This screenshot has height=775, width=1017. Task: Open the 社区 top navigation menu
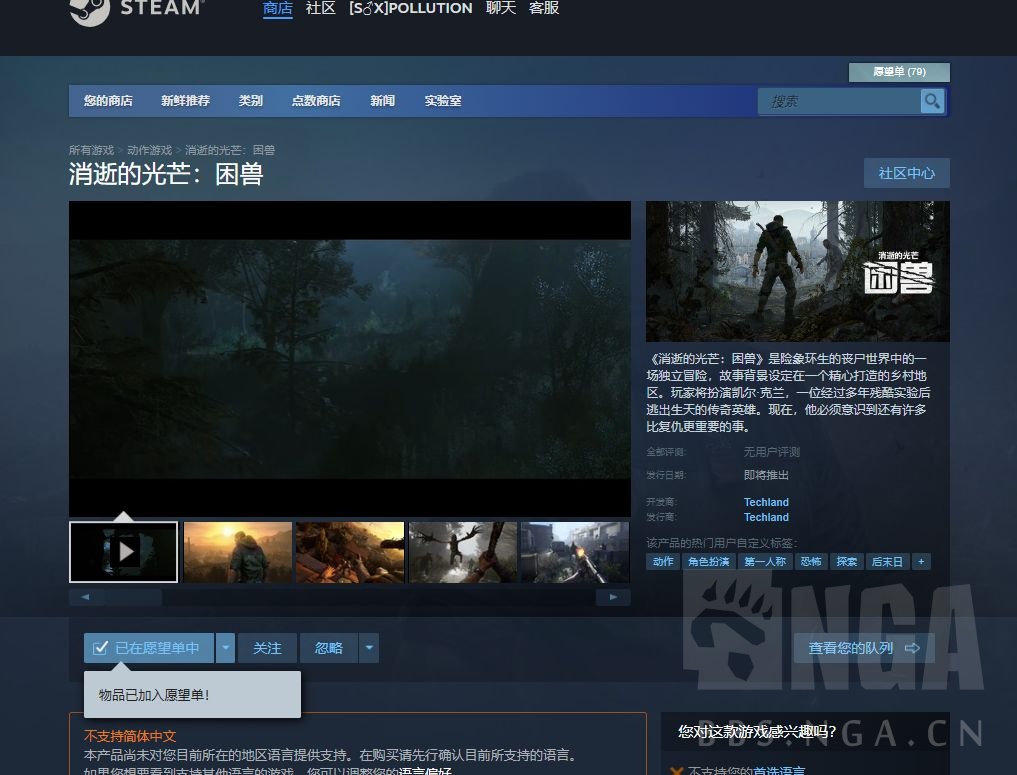320,8
